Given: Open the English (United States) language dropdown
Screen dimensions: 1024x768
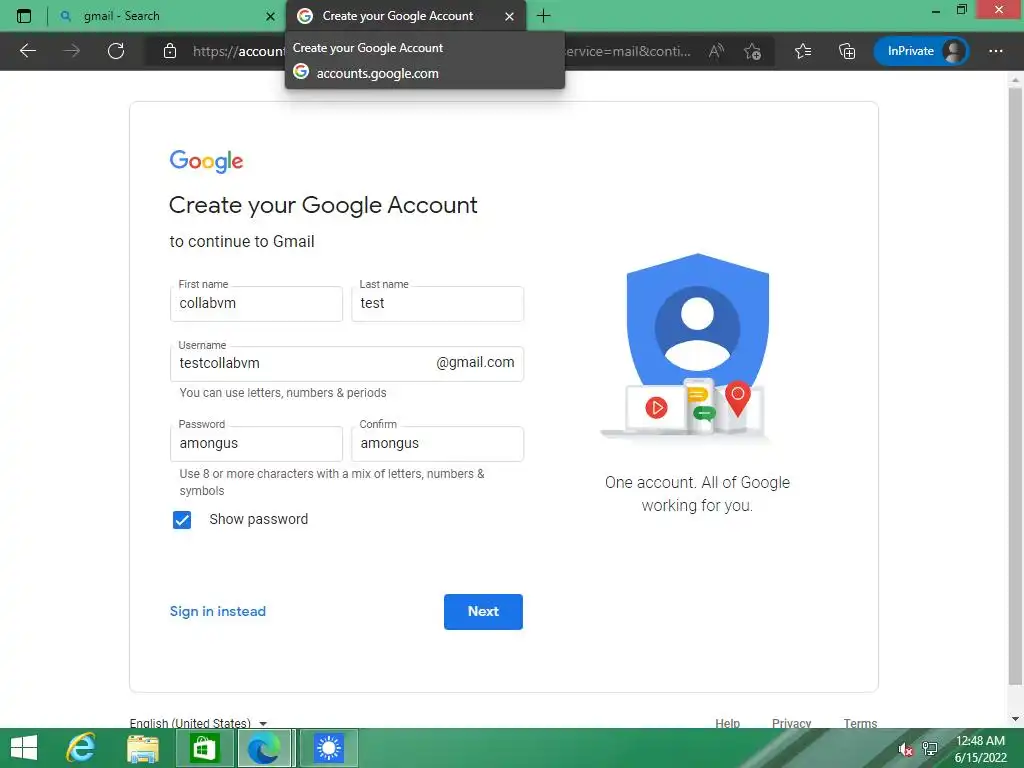Looking at the screenshot, I should [x=199, y=723].
